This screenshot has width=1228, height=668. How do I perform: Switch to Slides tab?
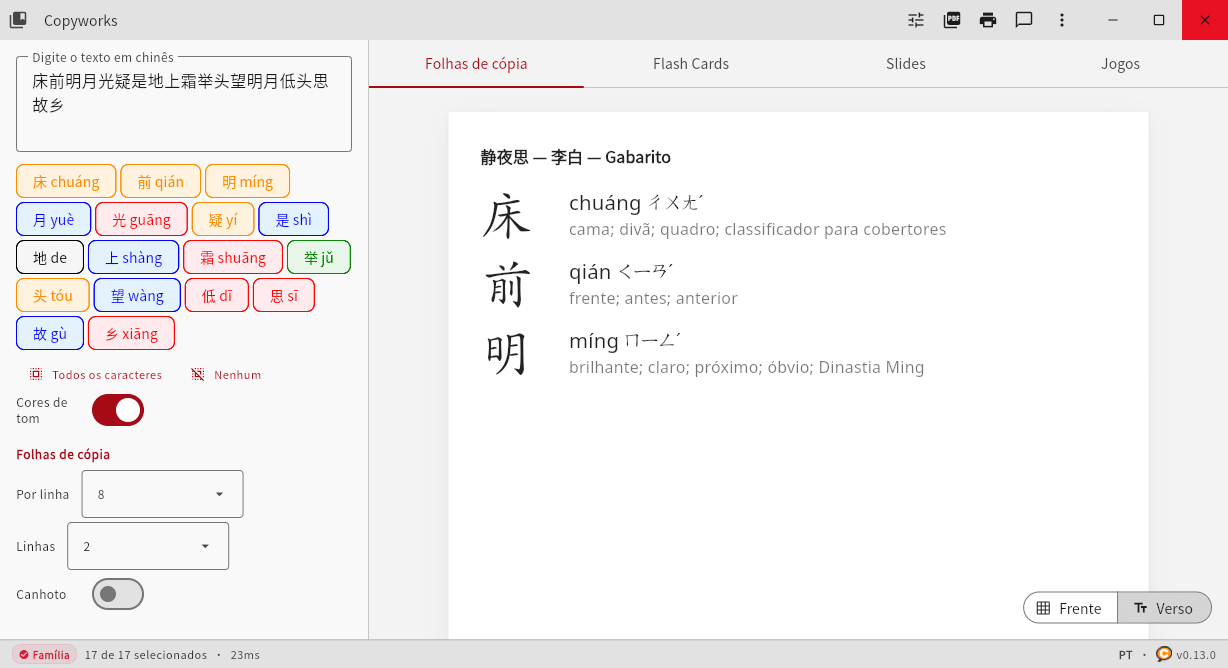(906, 64)
